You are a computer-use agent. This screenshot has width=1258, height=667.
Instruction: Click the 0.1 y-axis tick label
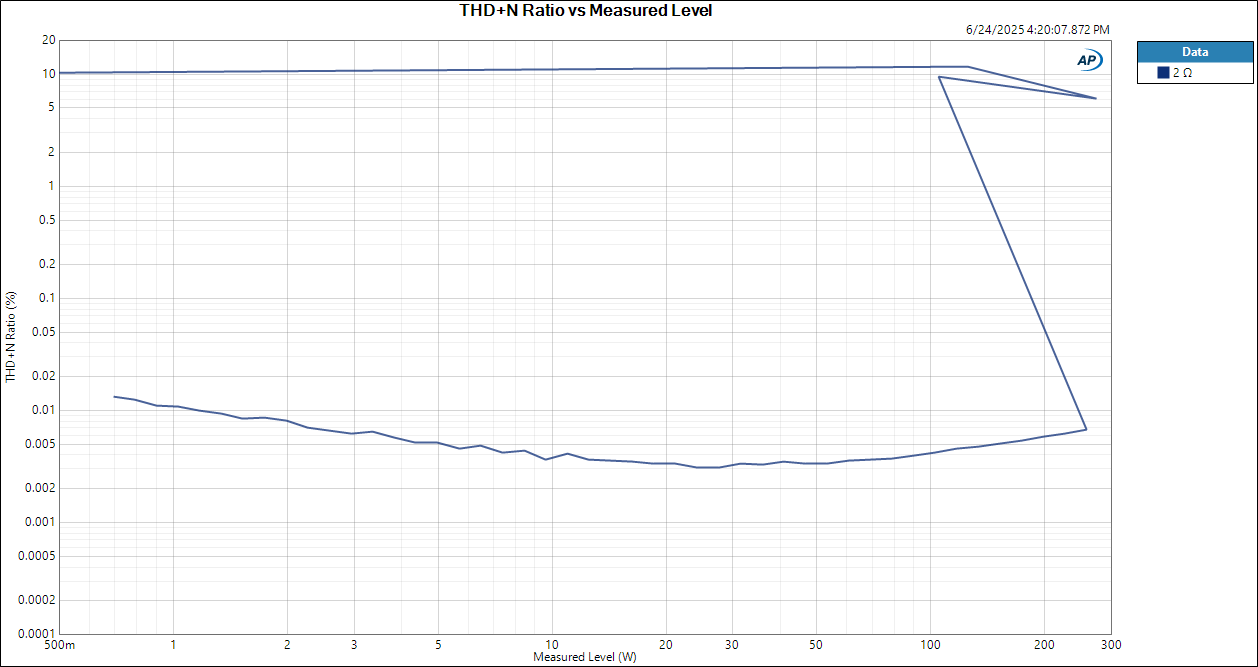click(47, 298)
